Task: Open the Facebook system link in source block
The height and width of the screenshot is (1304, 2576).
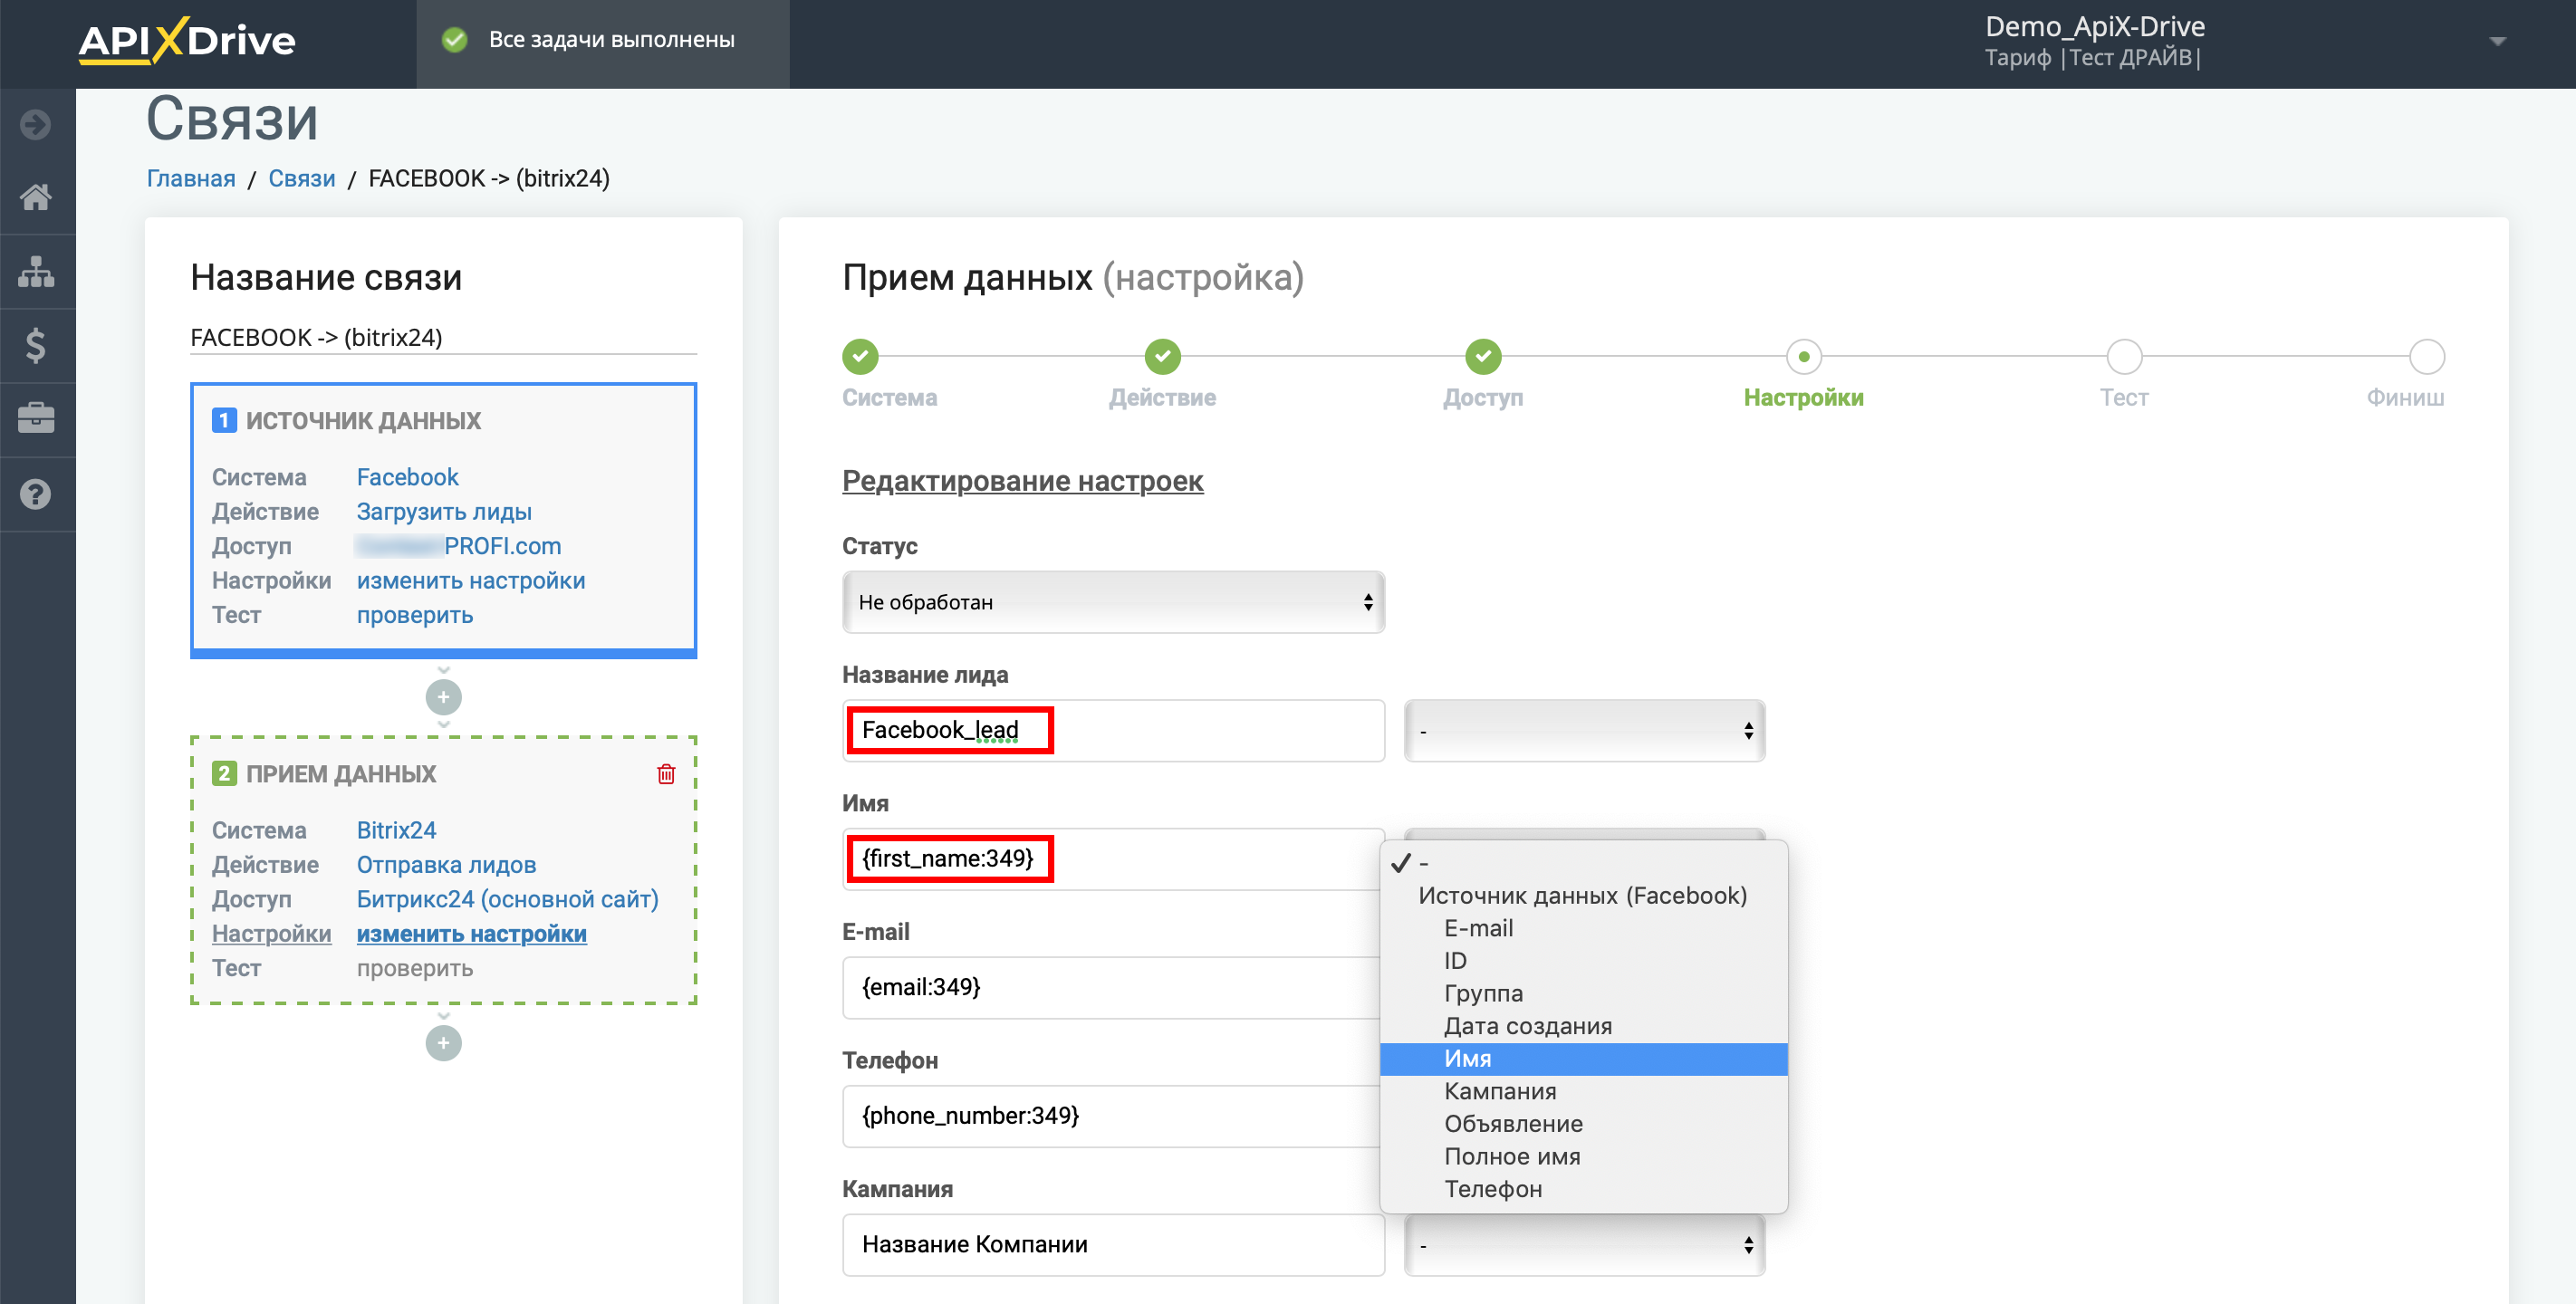Action: coord(407,477)
